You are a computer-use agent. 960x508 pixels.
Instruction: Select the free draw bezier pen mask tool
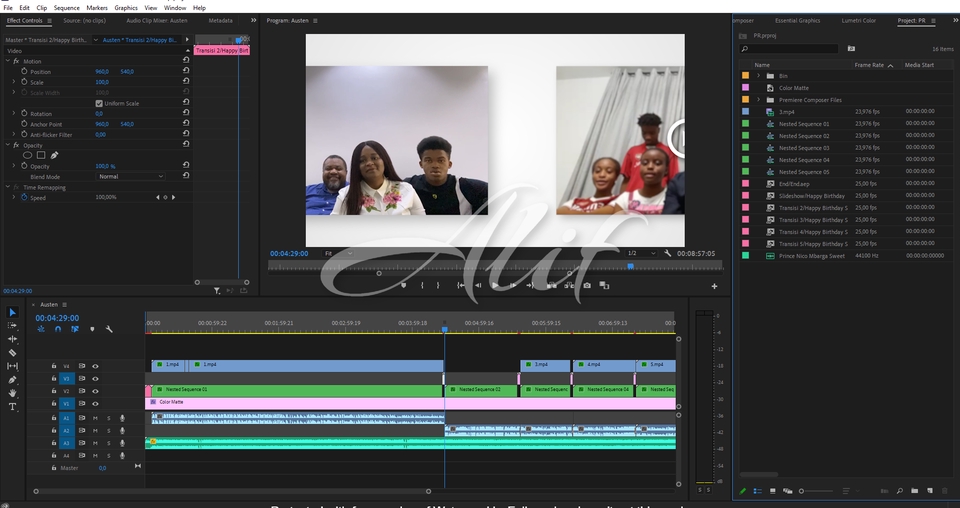pos(54,155)
